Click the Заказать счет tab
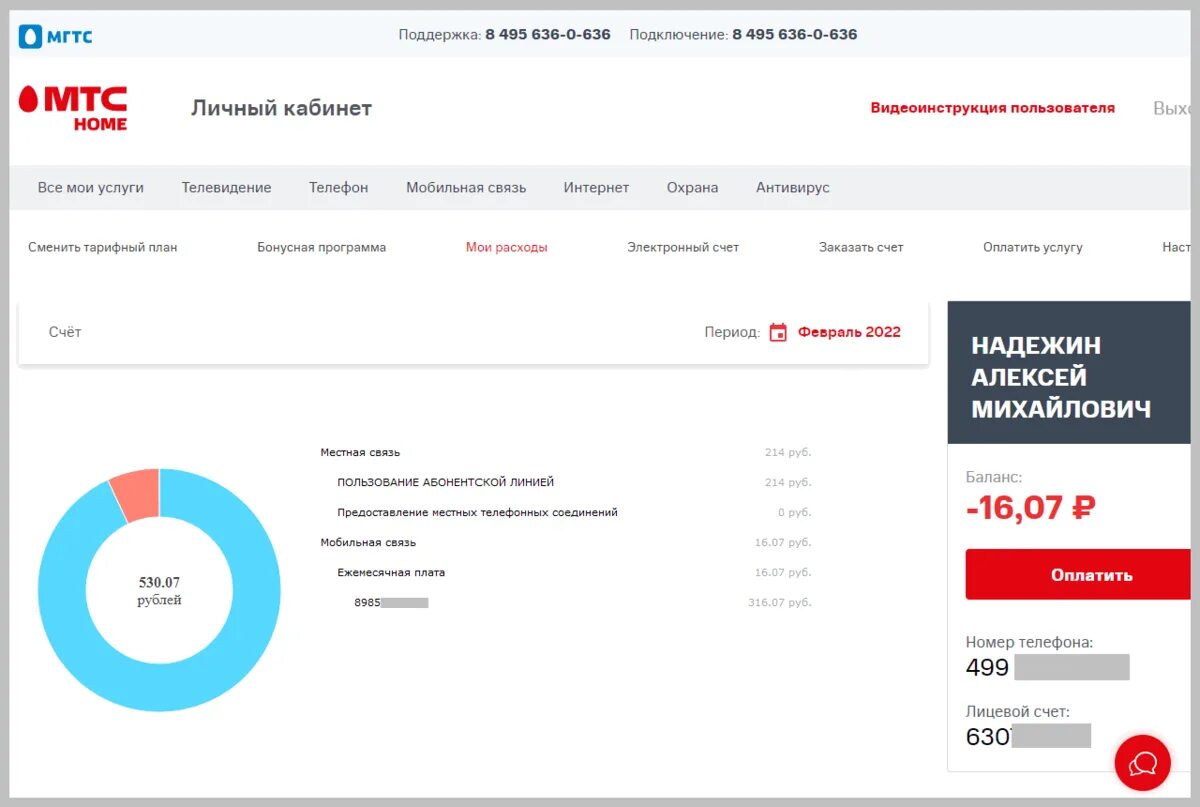1200x807 pixels. coord(861,247)
